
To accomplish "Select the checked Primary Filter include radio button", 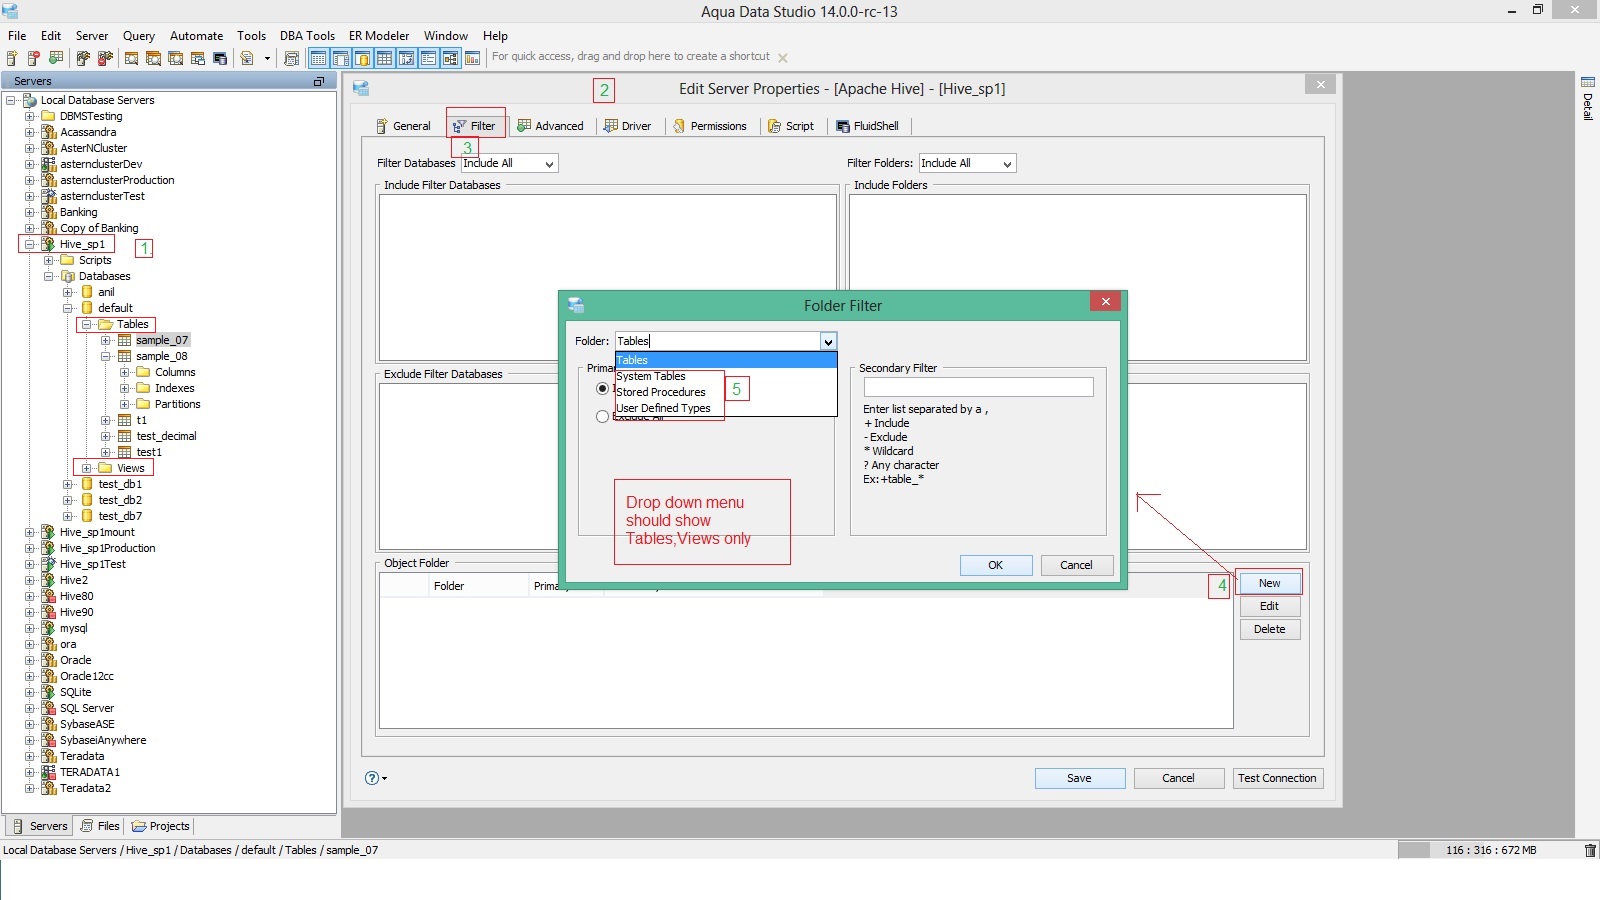I will [x=602, y=388].
